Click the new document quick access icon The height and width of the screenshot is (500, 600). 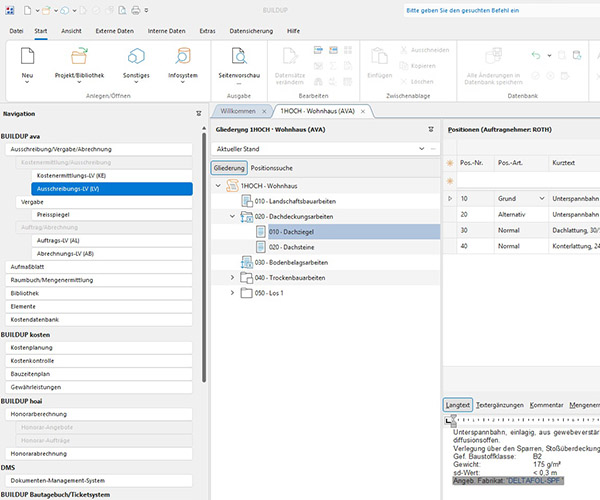click(28, 10)
